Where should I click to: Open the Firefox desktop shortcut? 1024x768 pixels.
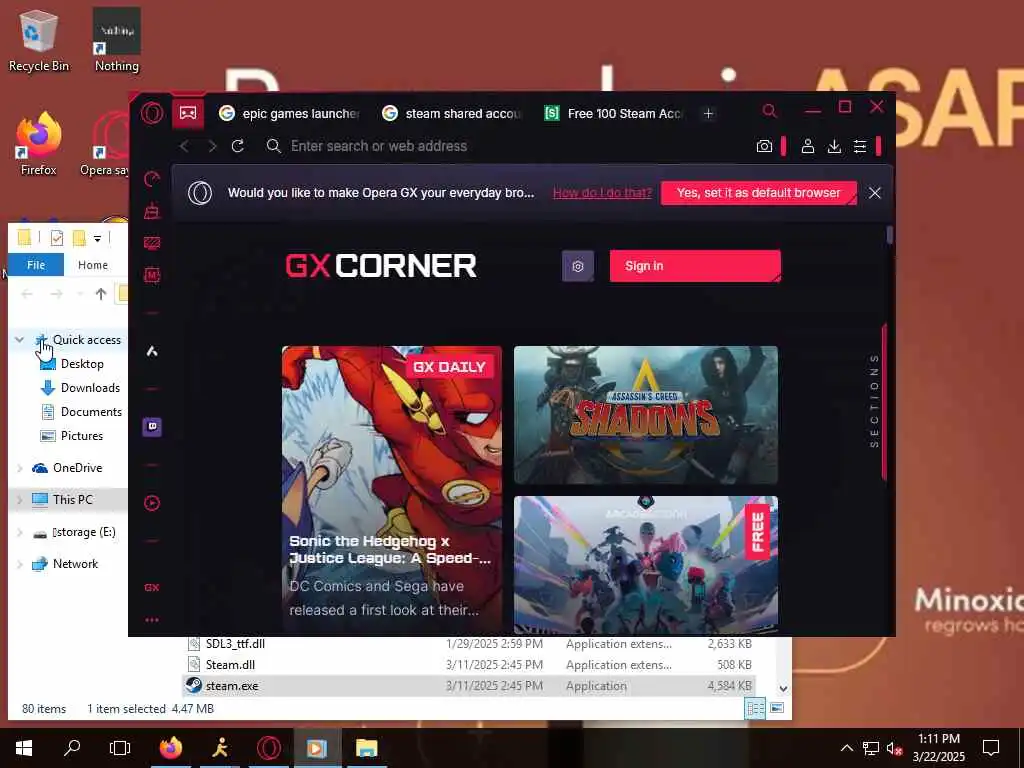point(39,144)
